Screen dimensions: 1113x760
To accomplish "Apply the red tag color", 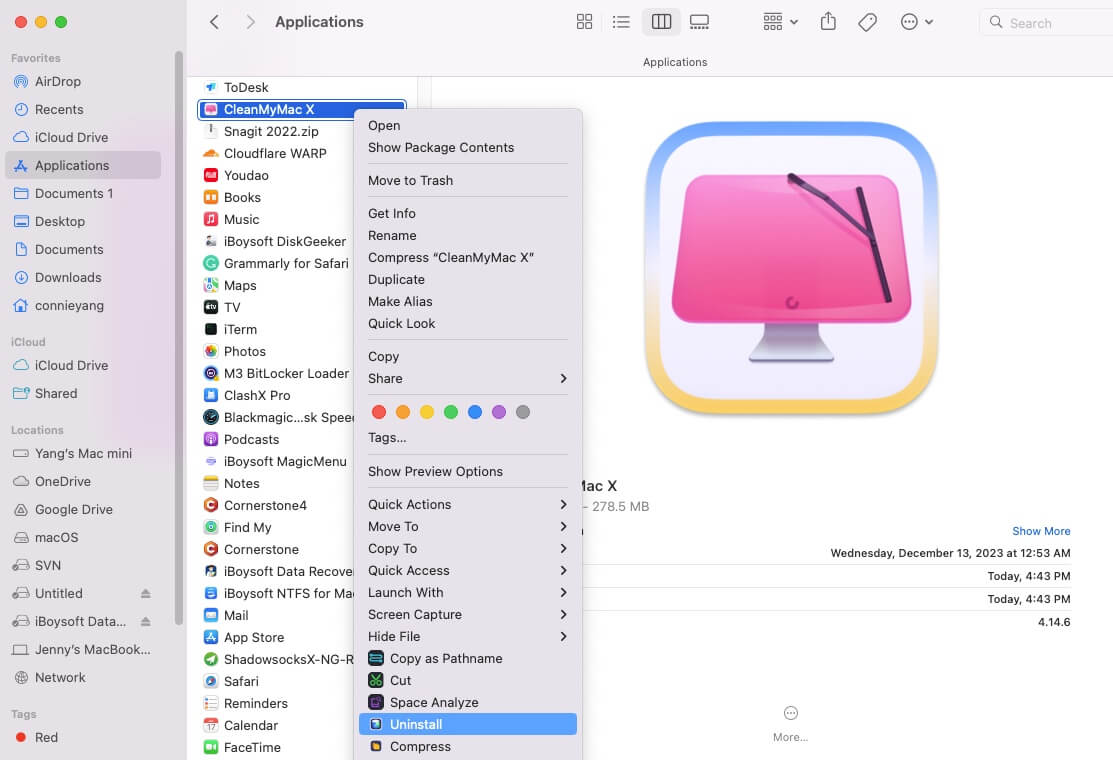I will (379, 412).
